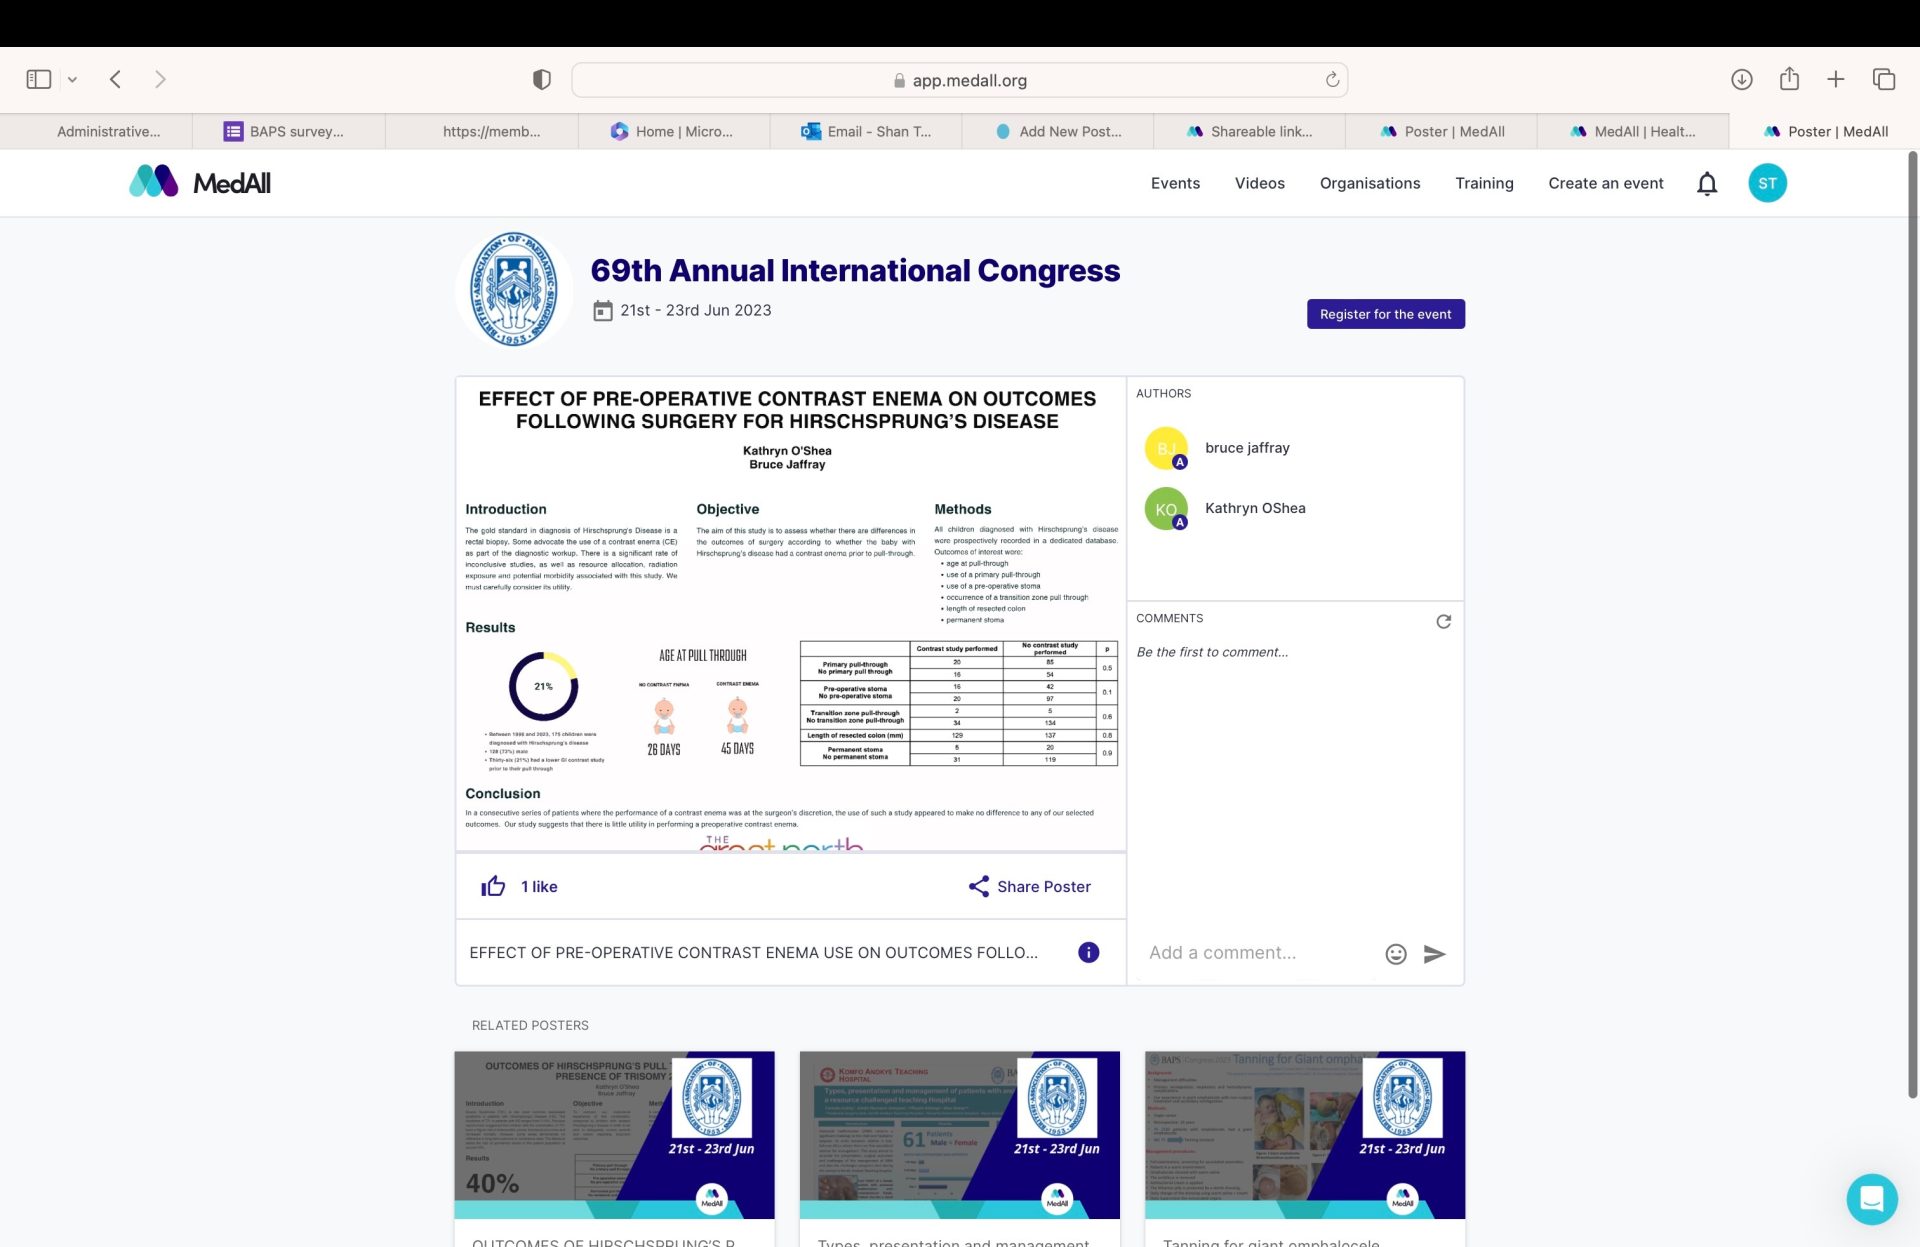
Task: Open author Kathryn OShea profile
Action: pyautogui.click(x=1254, y=508)
